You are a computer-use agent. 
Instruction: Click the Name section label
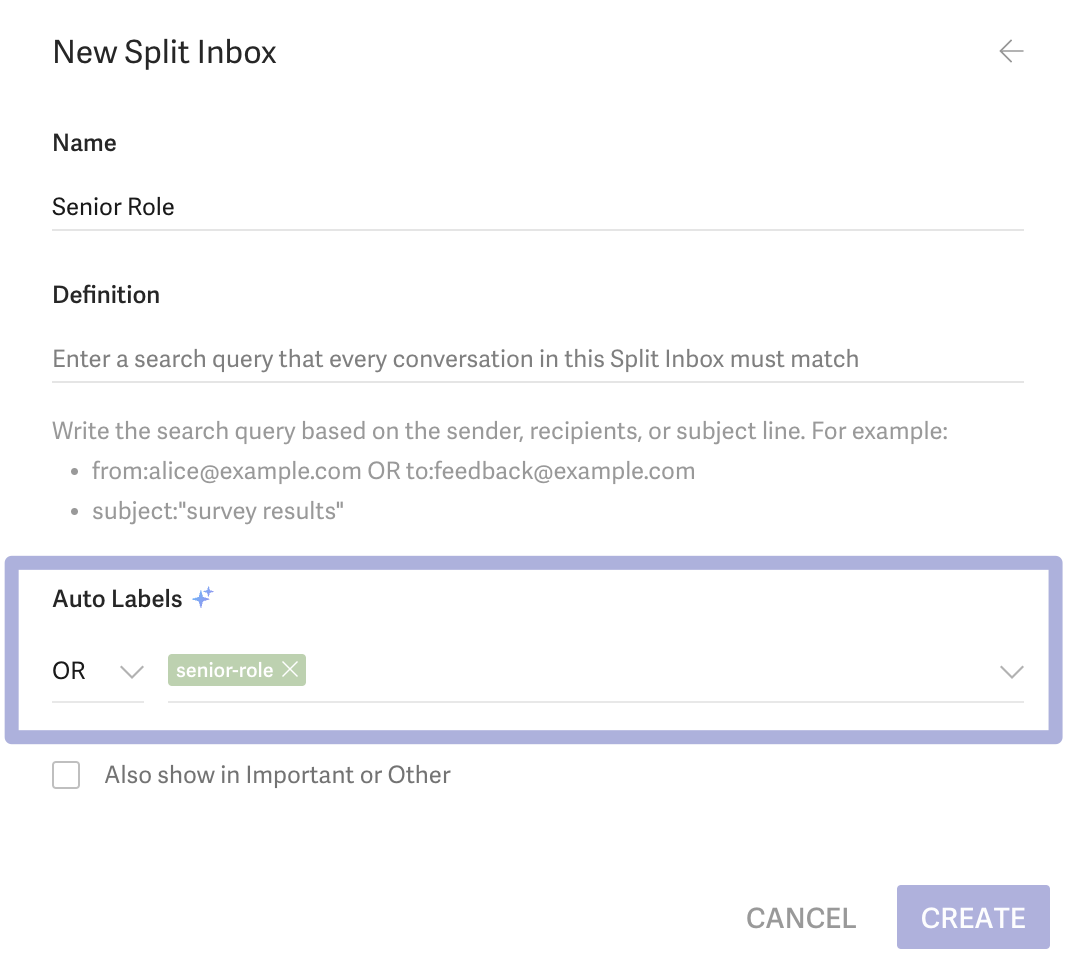pyautogui.click(x=85, y=143)
